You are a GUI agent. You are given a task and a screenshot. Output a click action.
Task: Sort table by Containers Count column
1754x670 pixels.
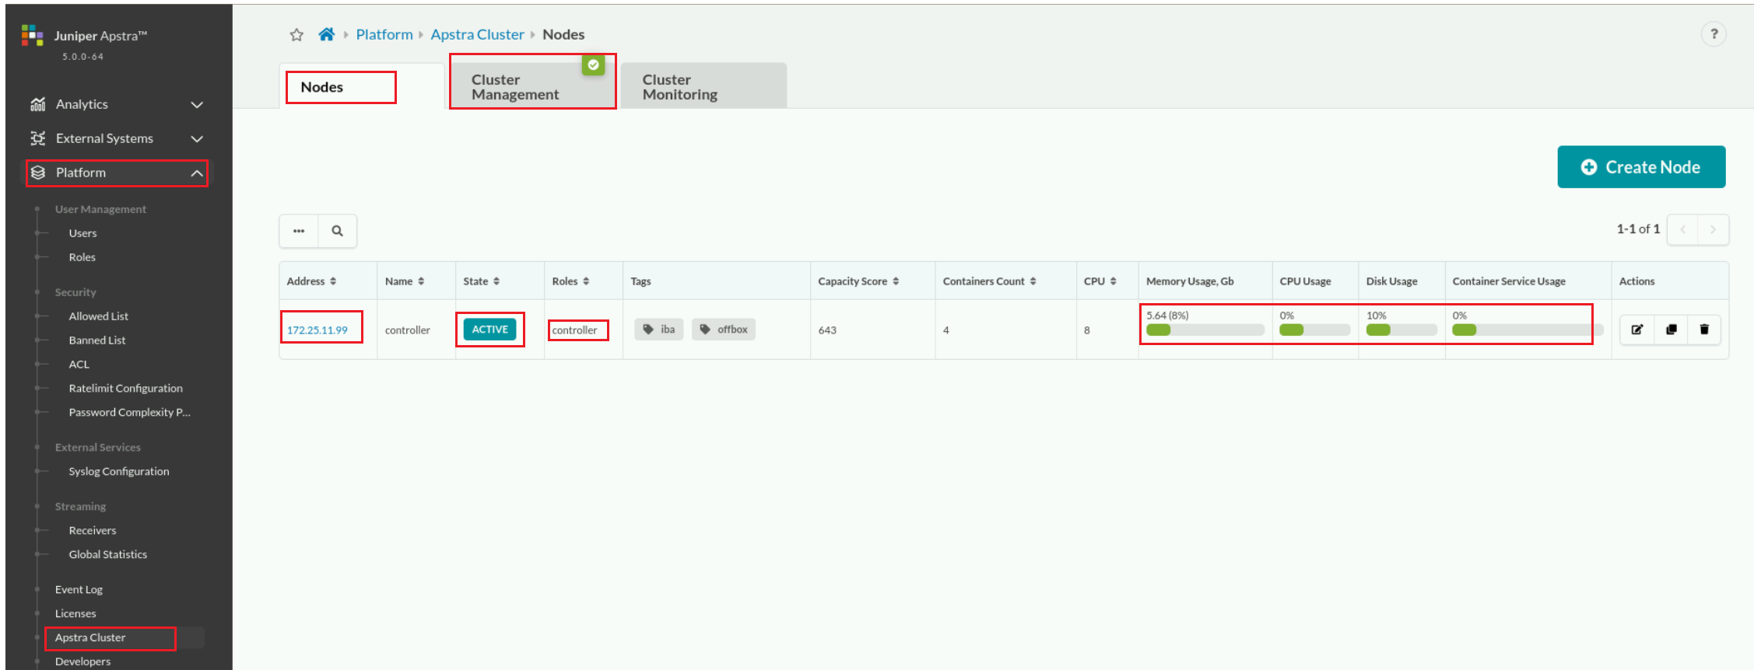point(989,281)
